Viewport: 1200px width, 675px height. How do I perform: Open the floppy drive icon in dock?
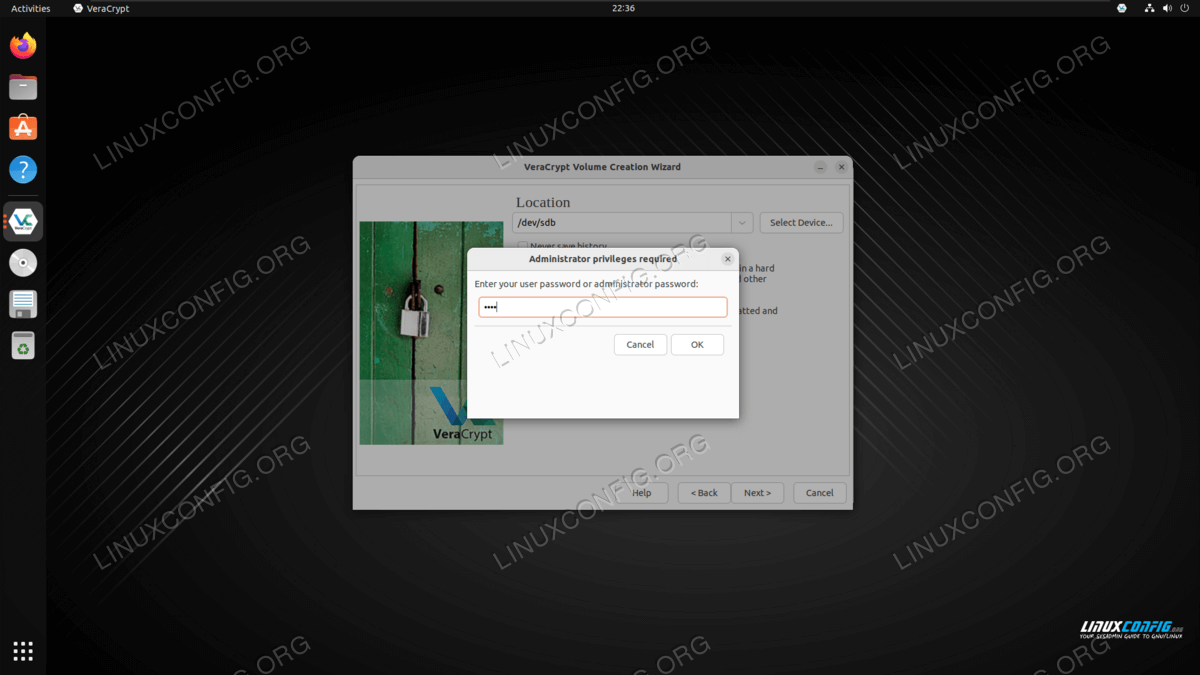[23, 304]
